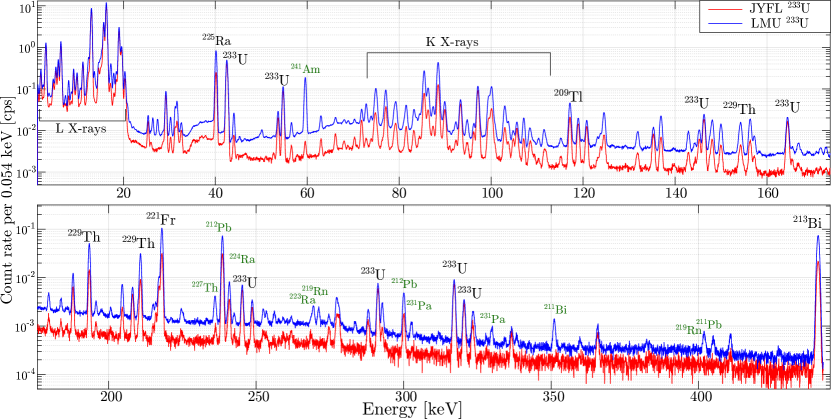The image size is (831, 419).
Task: Click the 10¹ y-axis tick label
Action: (26, 8)
